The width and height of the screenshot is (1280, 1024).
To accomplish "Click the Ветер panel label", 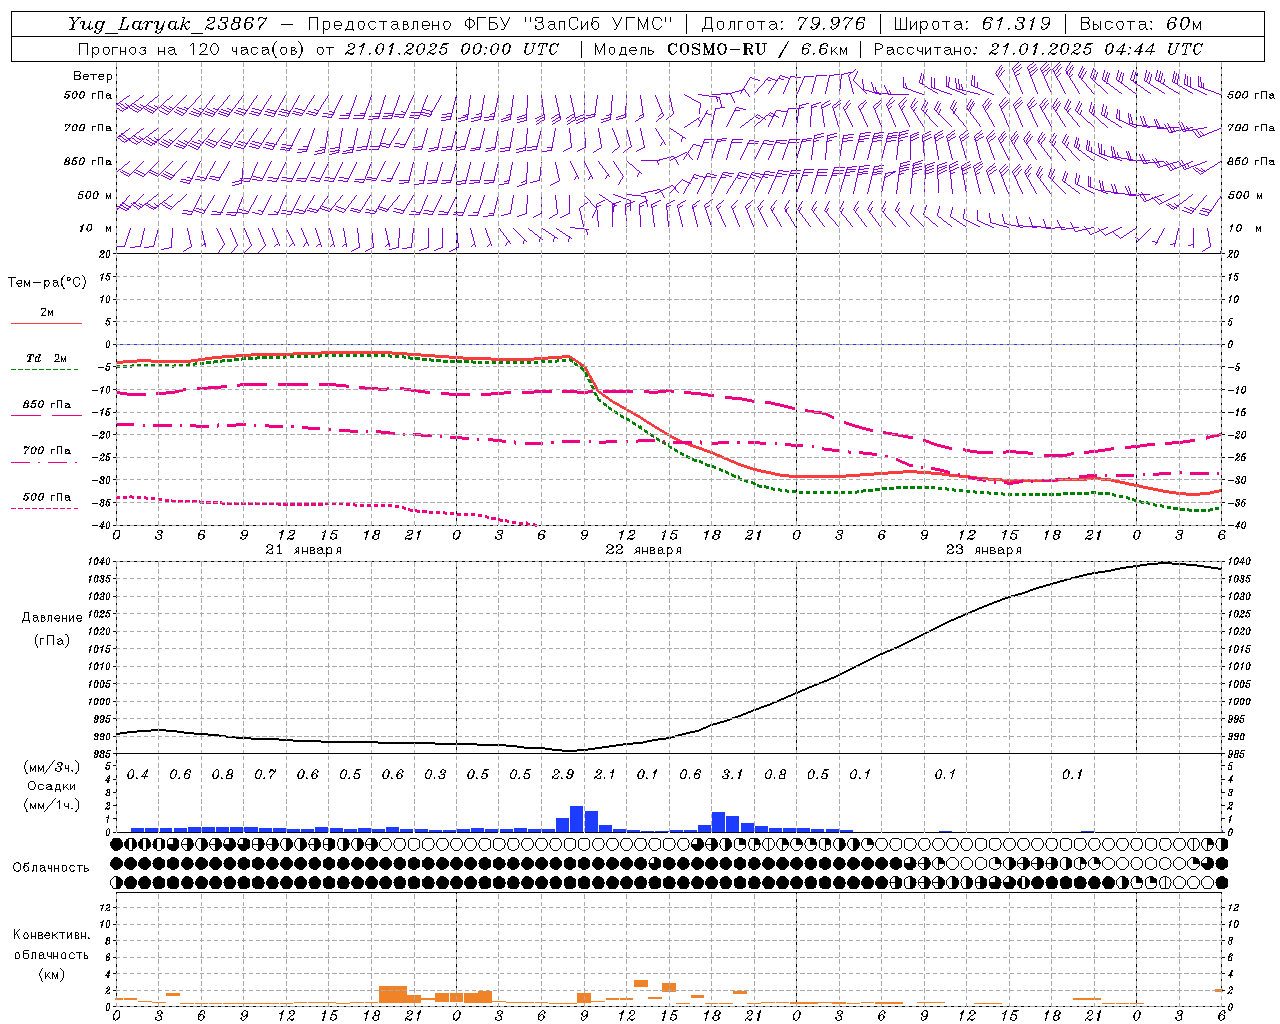I will point(92,76).
